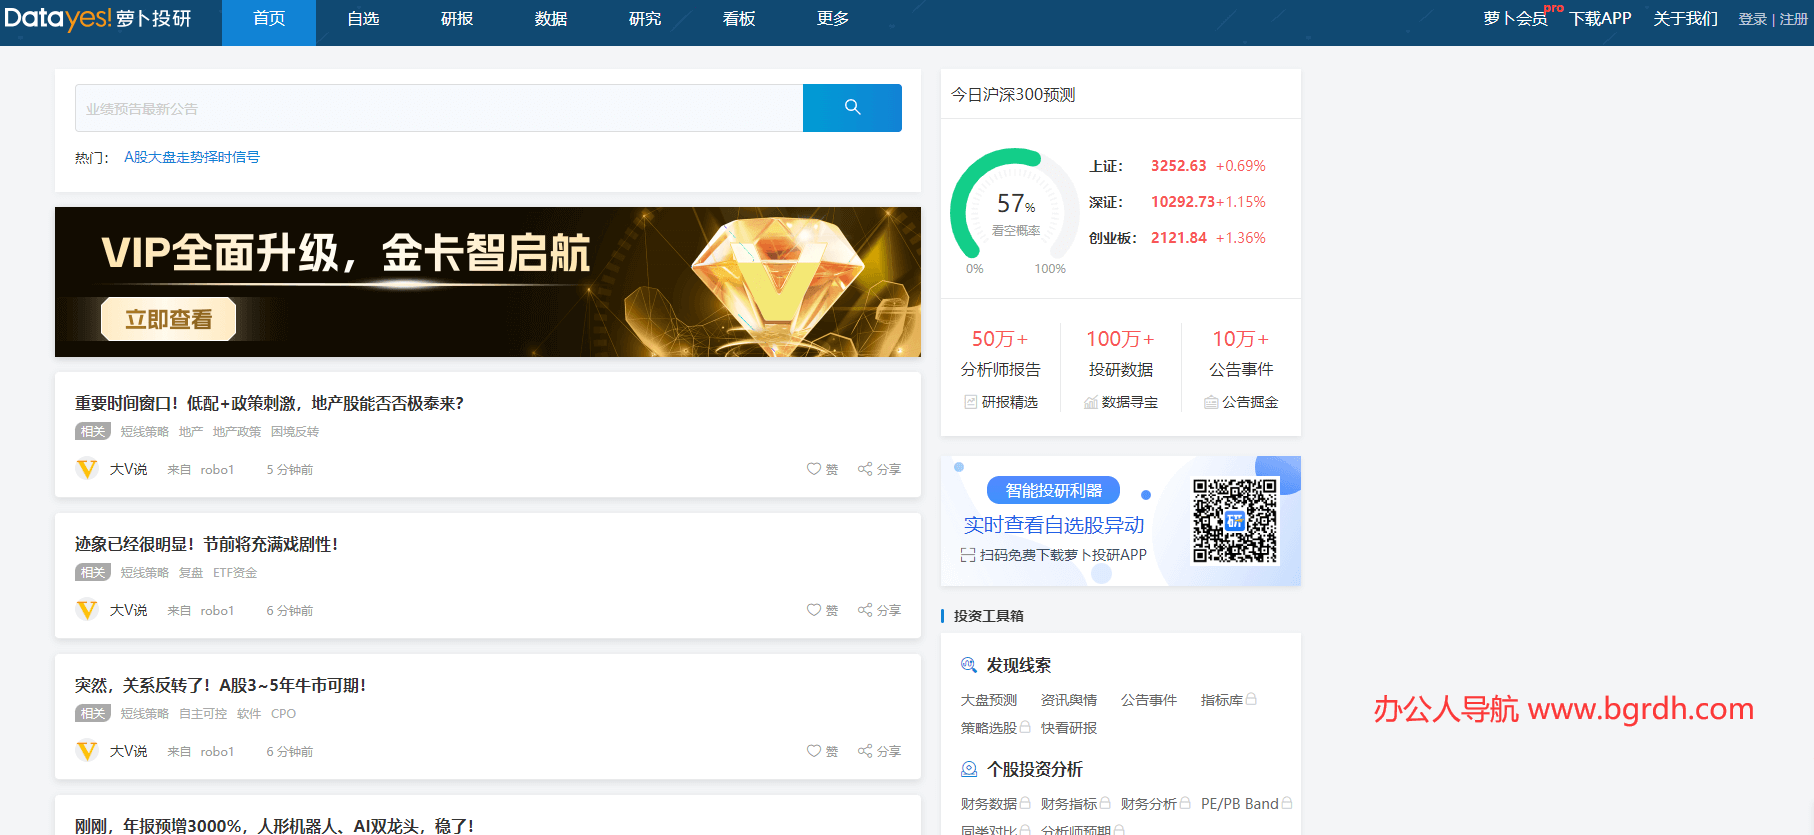Like the 地产股 article with heart icon
Image resolution: width=1814 pixels, height=835 pixels.
[814, 469]
